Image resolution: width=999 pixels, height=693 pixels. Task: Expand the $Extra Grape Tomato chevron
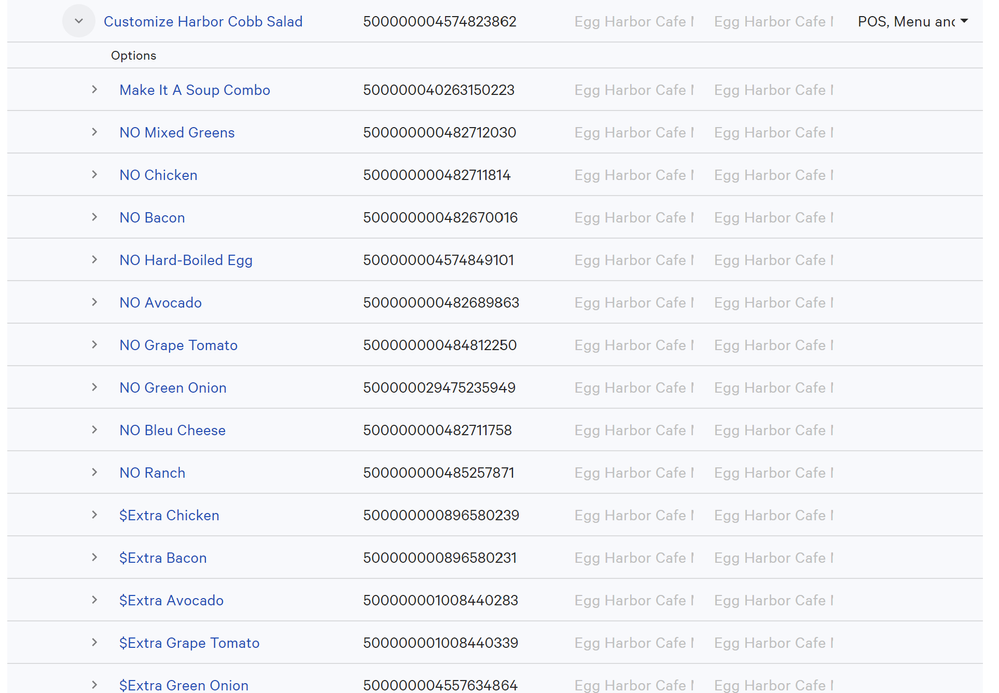[x=95, y=643]
